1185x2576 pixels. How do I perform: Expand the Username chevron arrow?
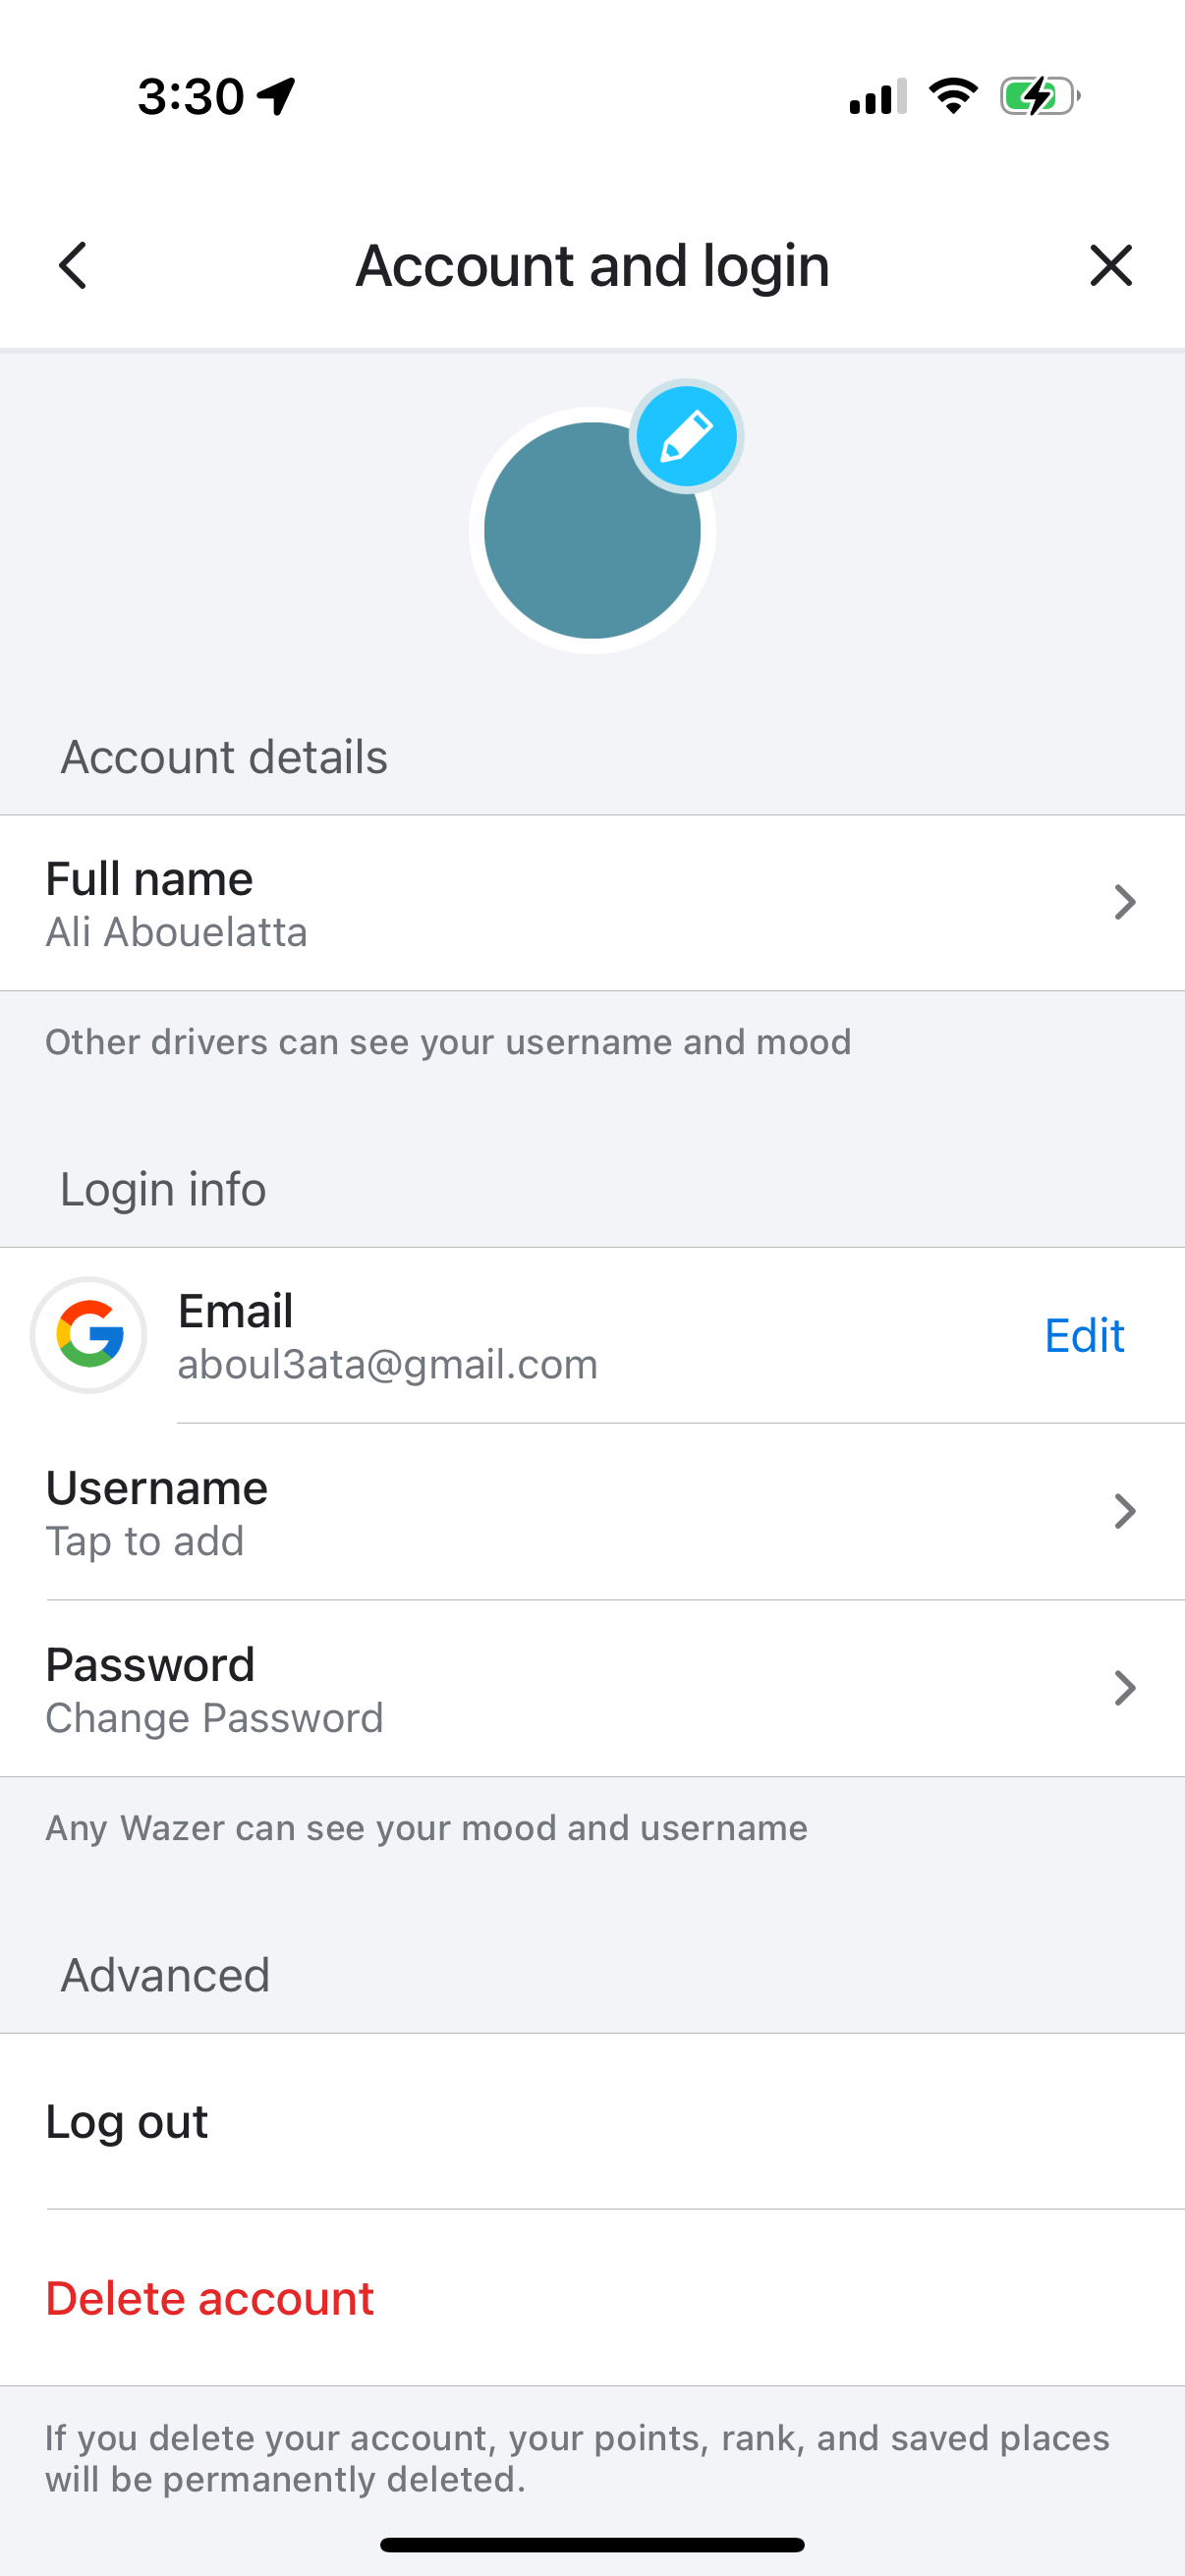pyautogui.click(x=1124, y=1512)
